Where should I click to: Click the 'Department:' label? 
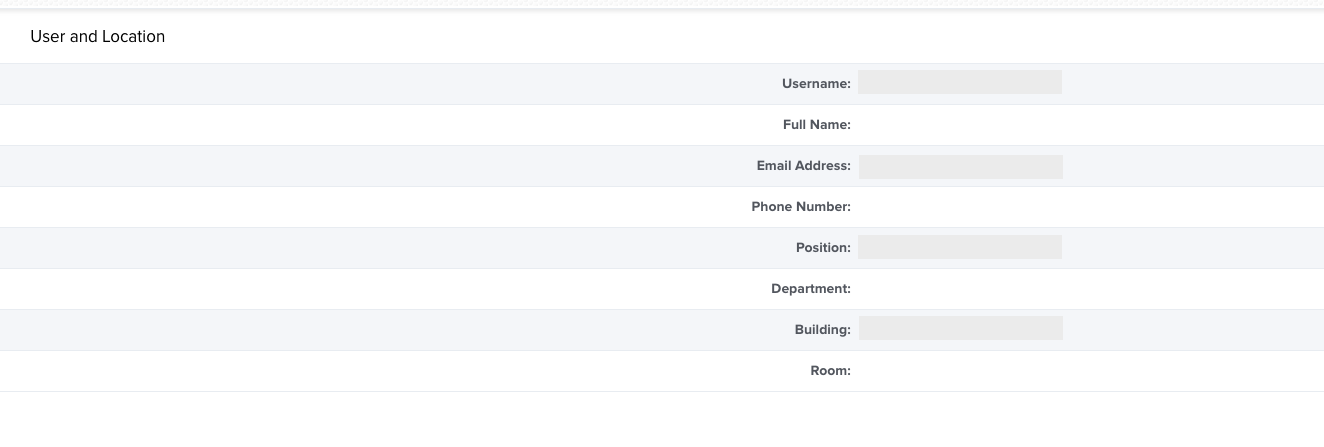[811, 289]
